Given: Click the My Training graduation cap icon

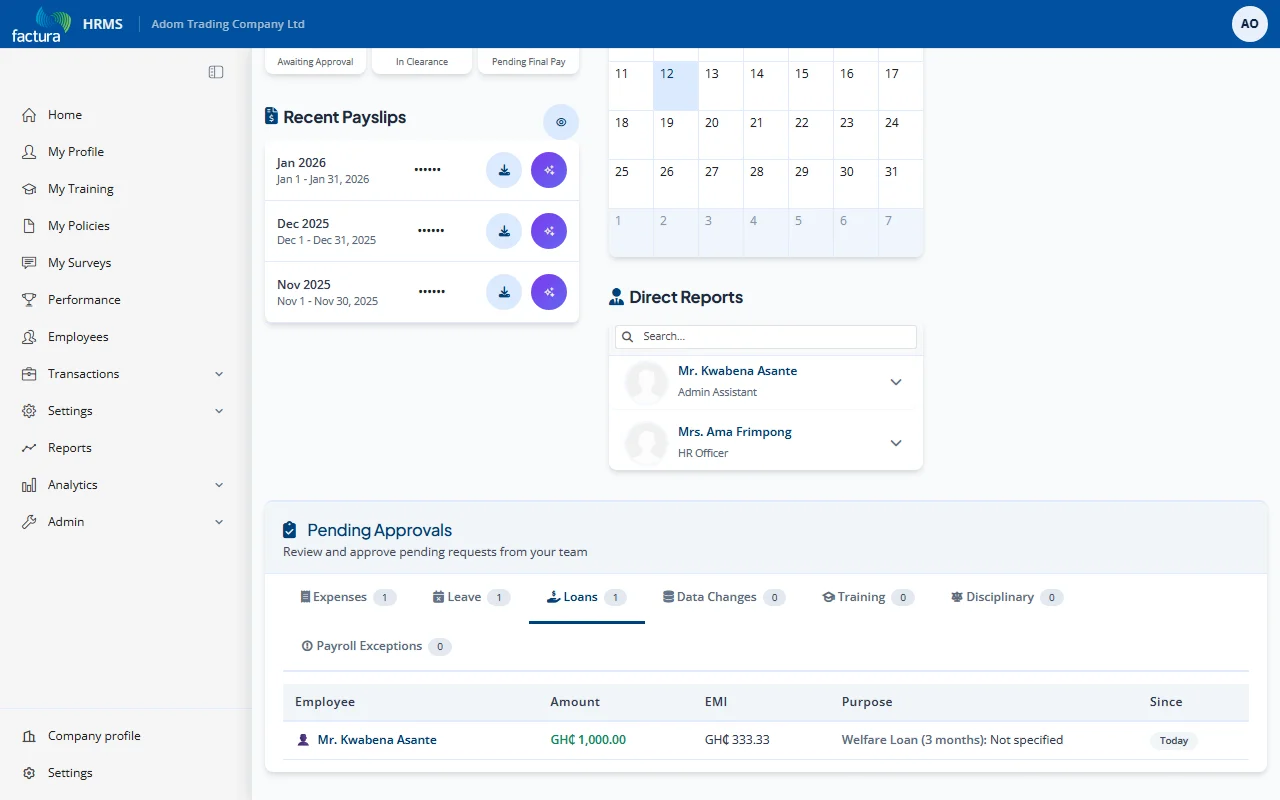Looking at the screenshot, I should coord(29,189).
